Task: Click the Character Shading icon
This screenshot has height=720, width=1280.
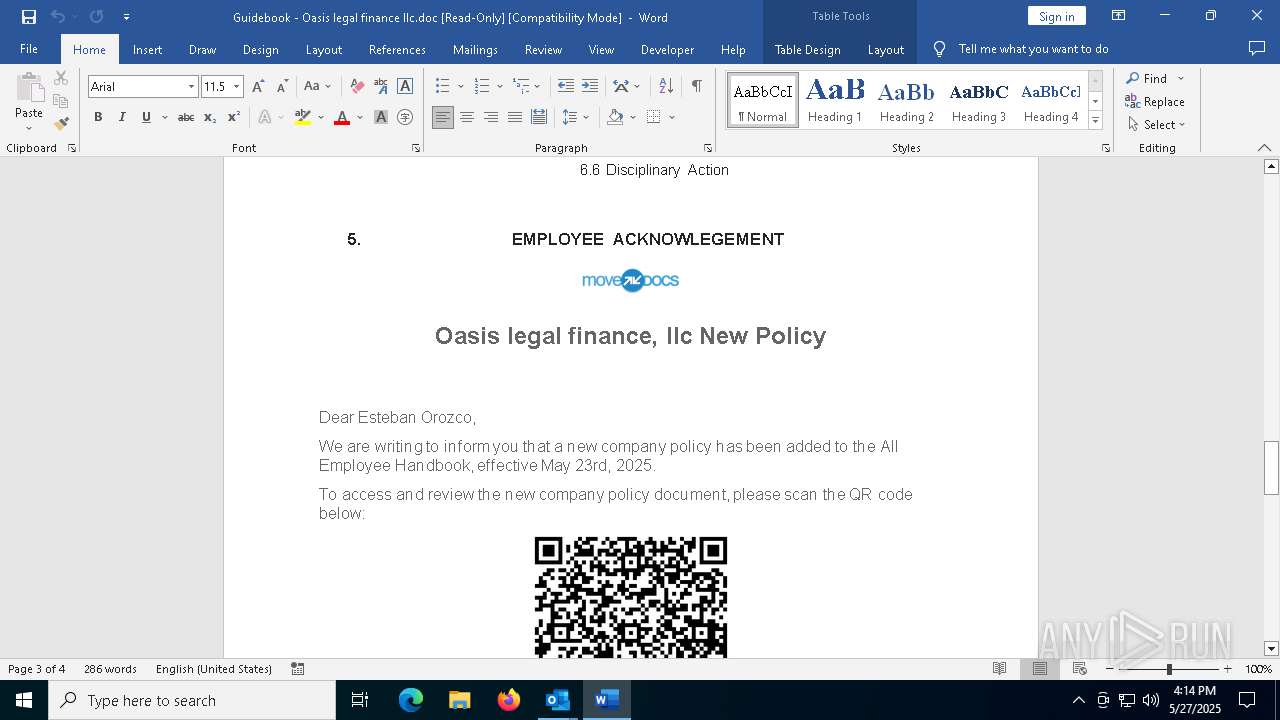Action: (381, 117)
